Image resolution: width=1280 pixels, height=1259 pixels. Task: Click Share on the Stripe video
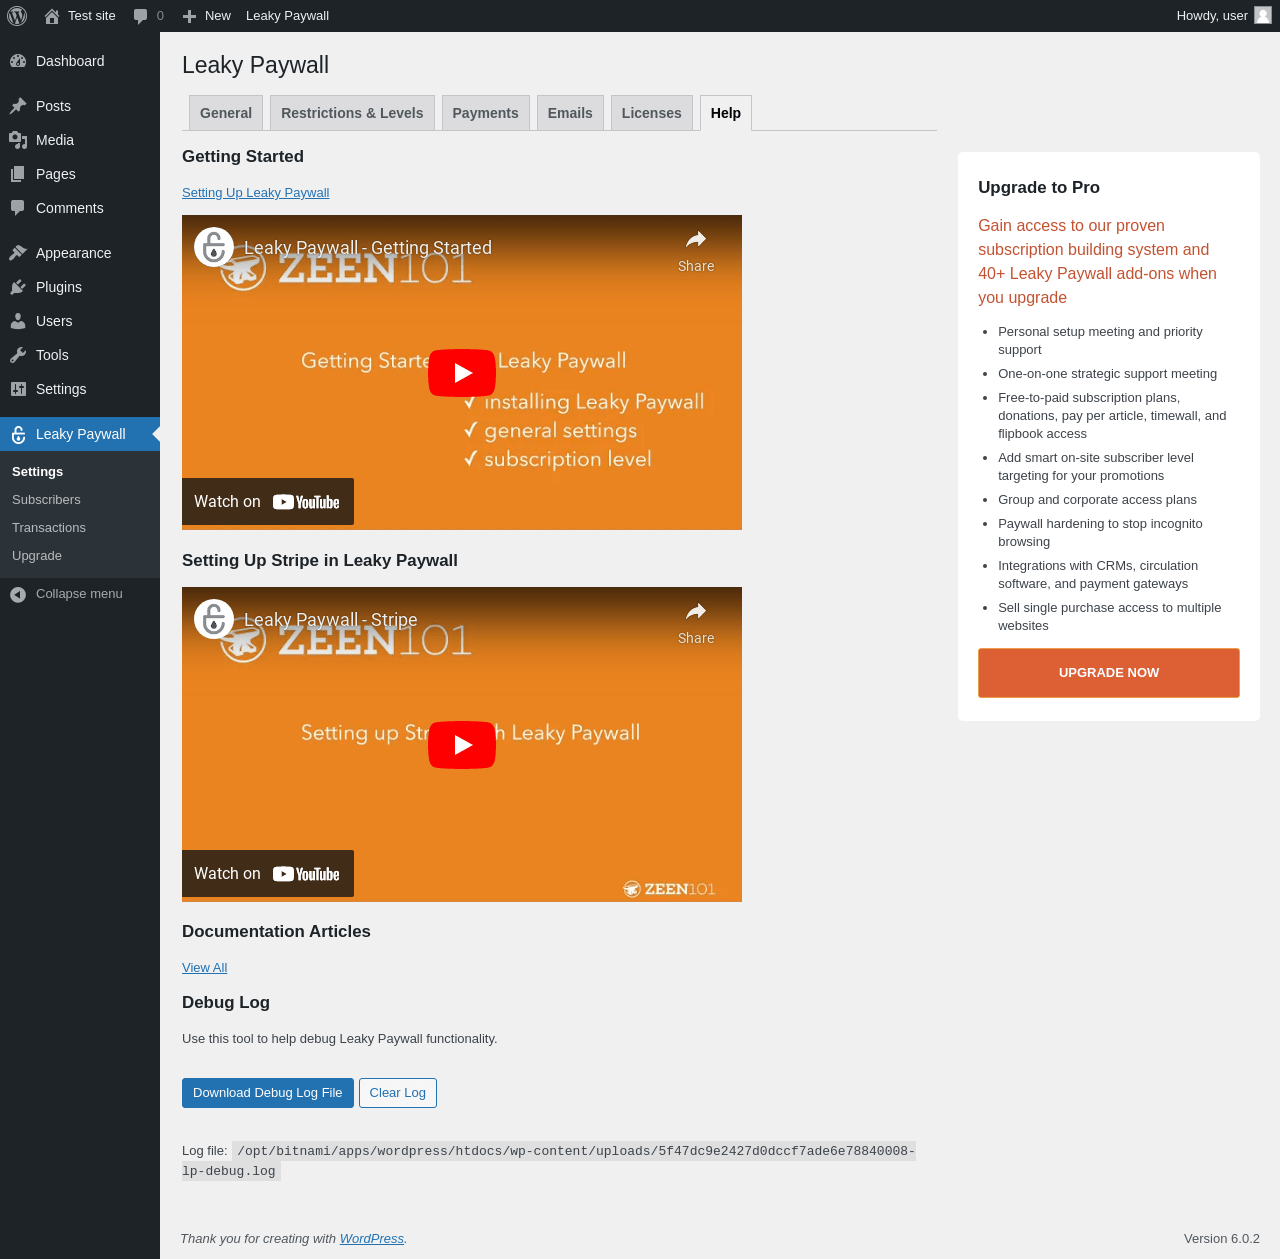coord(696,623)
